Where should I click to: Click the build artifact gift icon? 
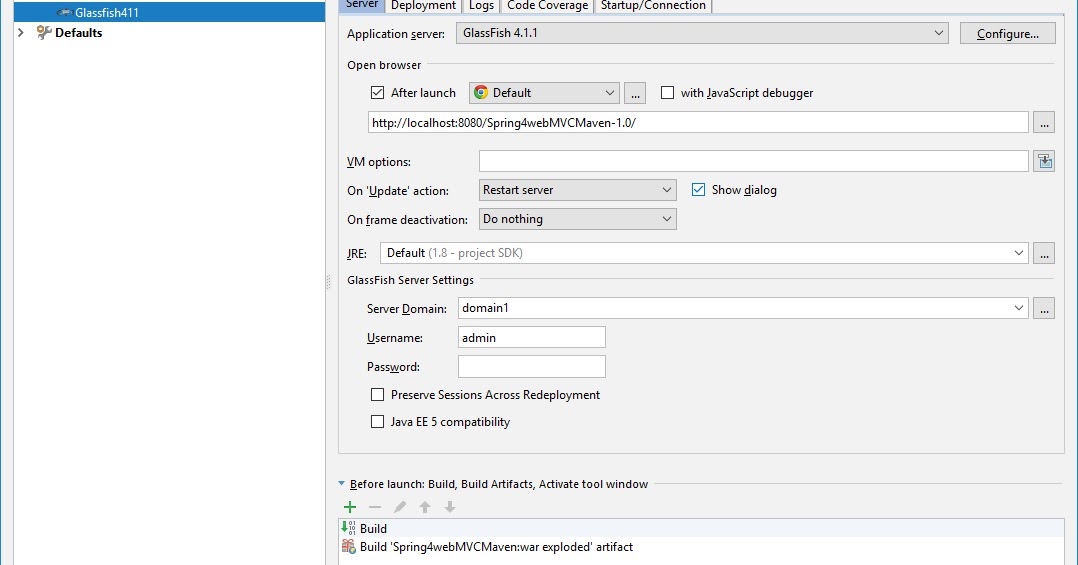(x=349, y=546)
